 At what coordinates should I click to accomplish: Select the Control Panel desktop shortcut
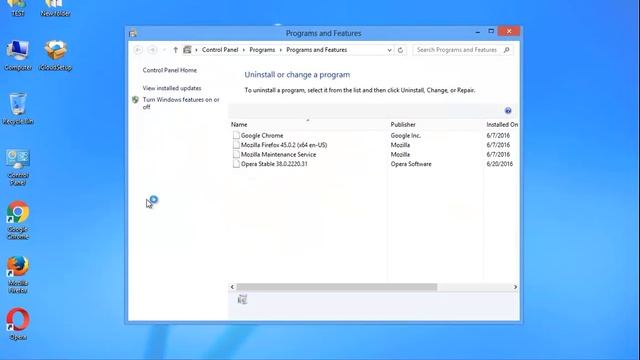(18, 167)
